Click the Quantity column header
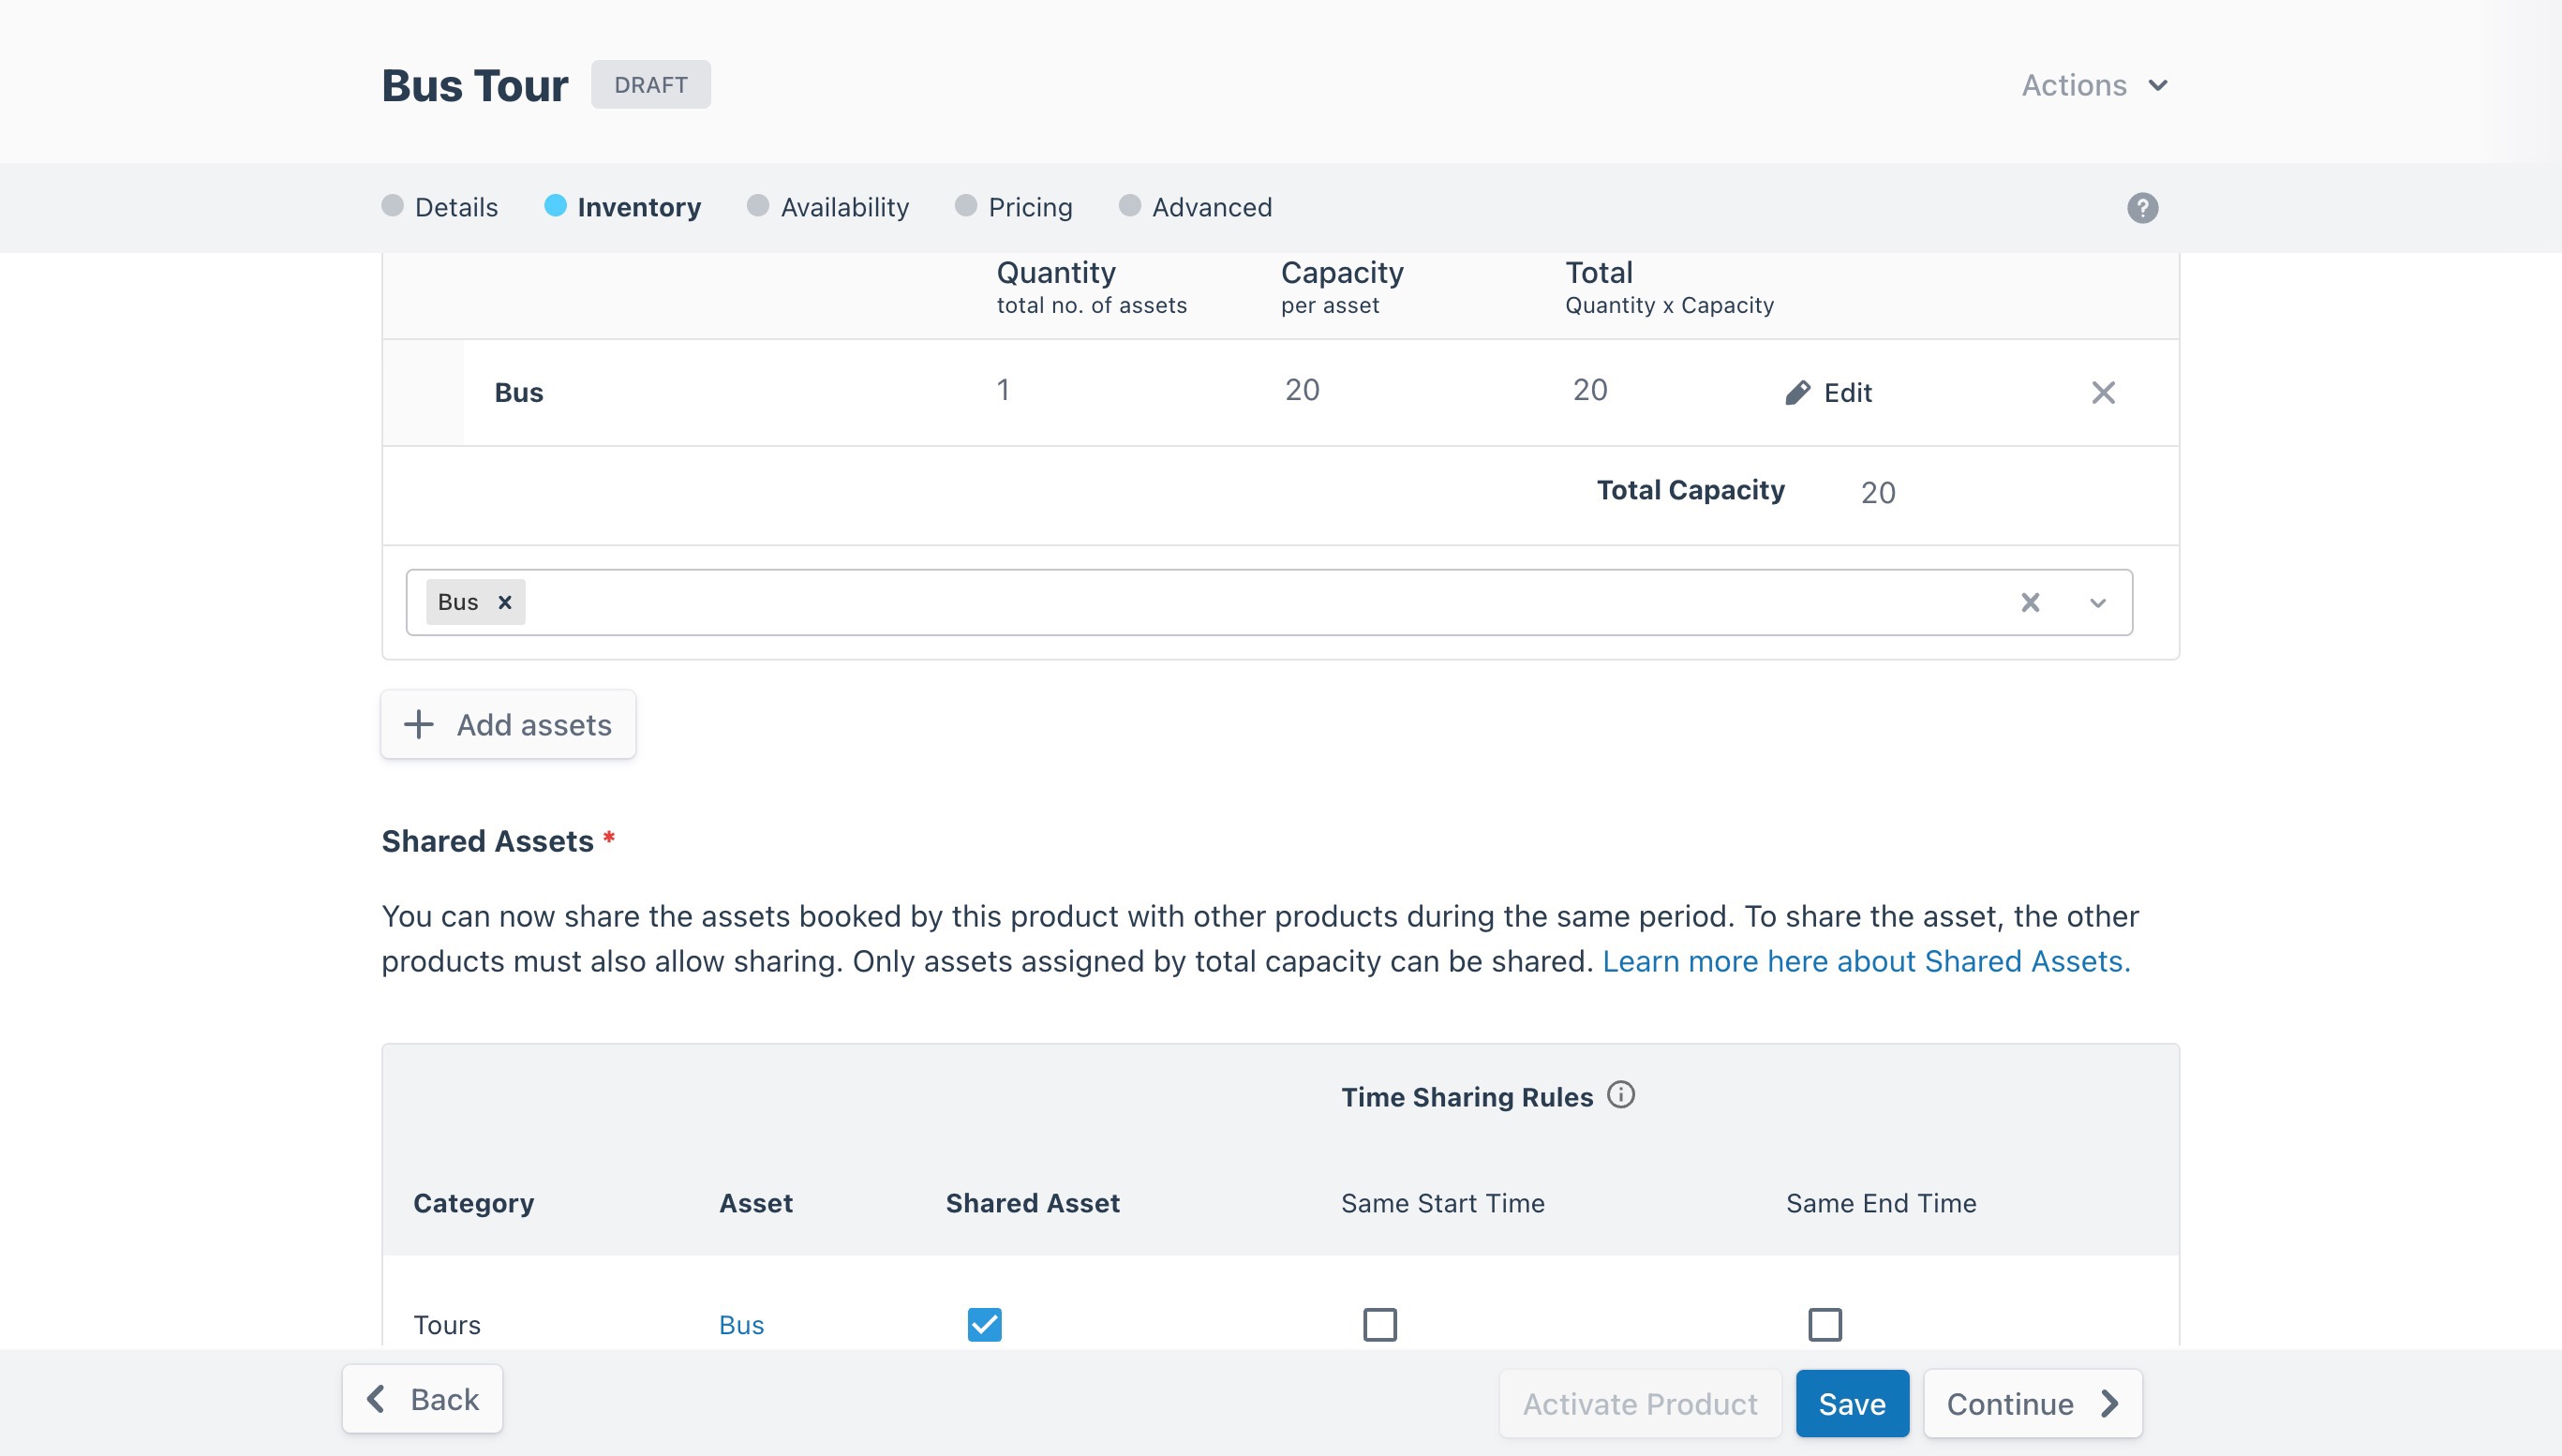This screenshot has width=2562, height=1456. pos(1056,272)
